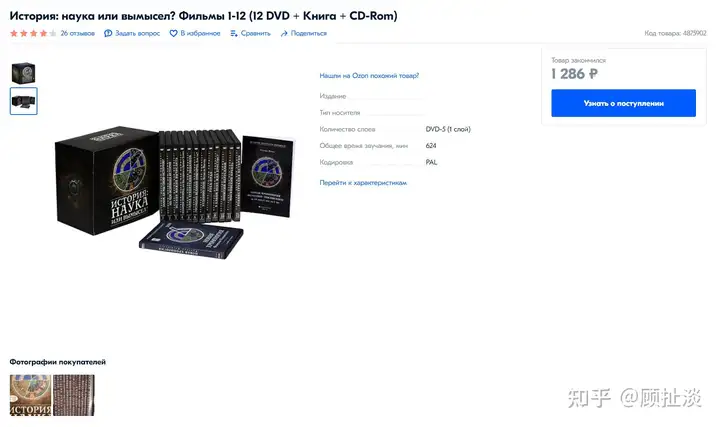Open main product image of DVD set
This screenshot has height=427, width=720.
[x=174, y=192]
